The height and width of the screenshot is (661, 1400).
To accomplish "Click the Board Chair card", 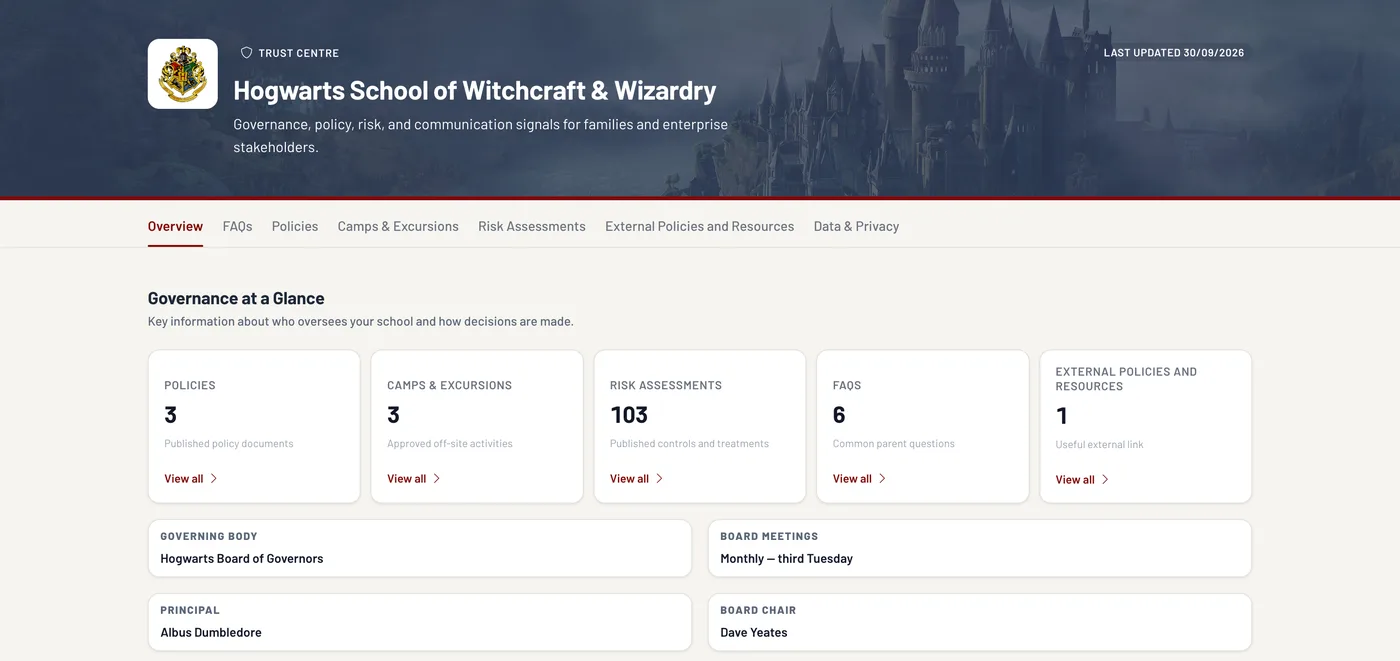I will click(980, 622).
